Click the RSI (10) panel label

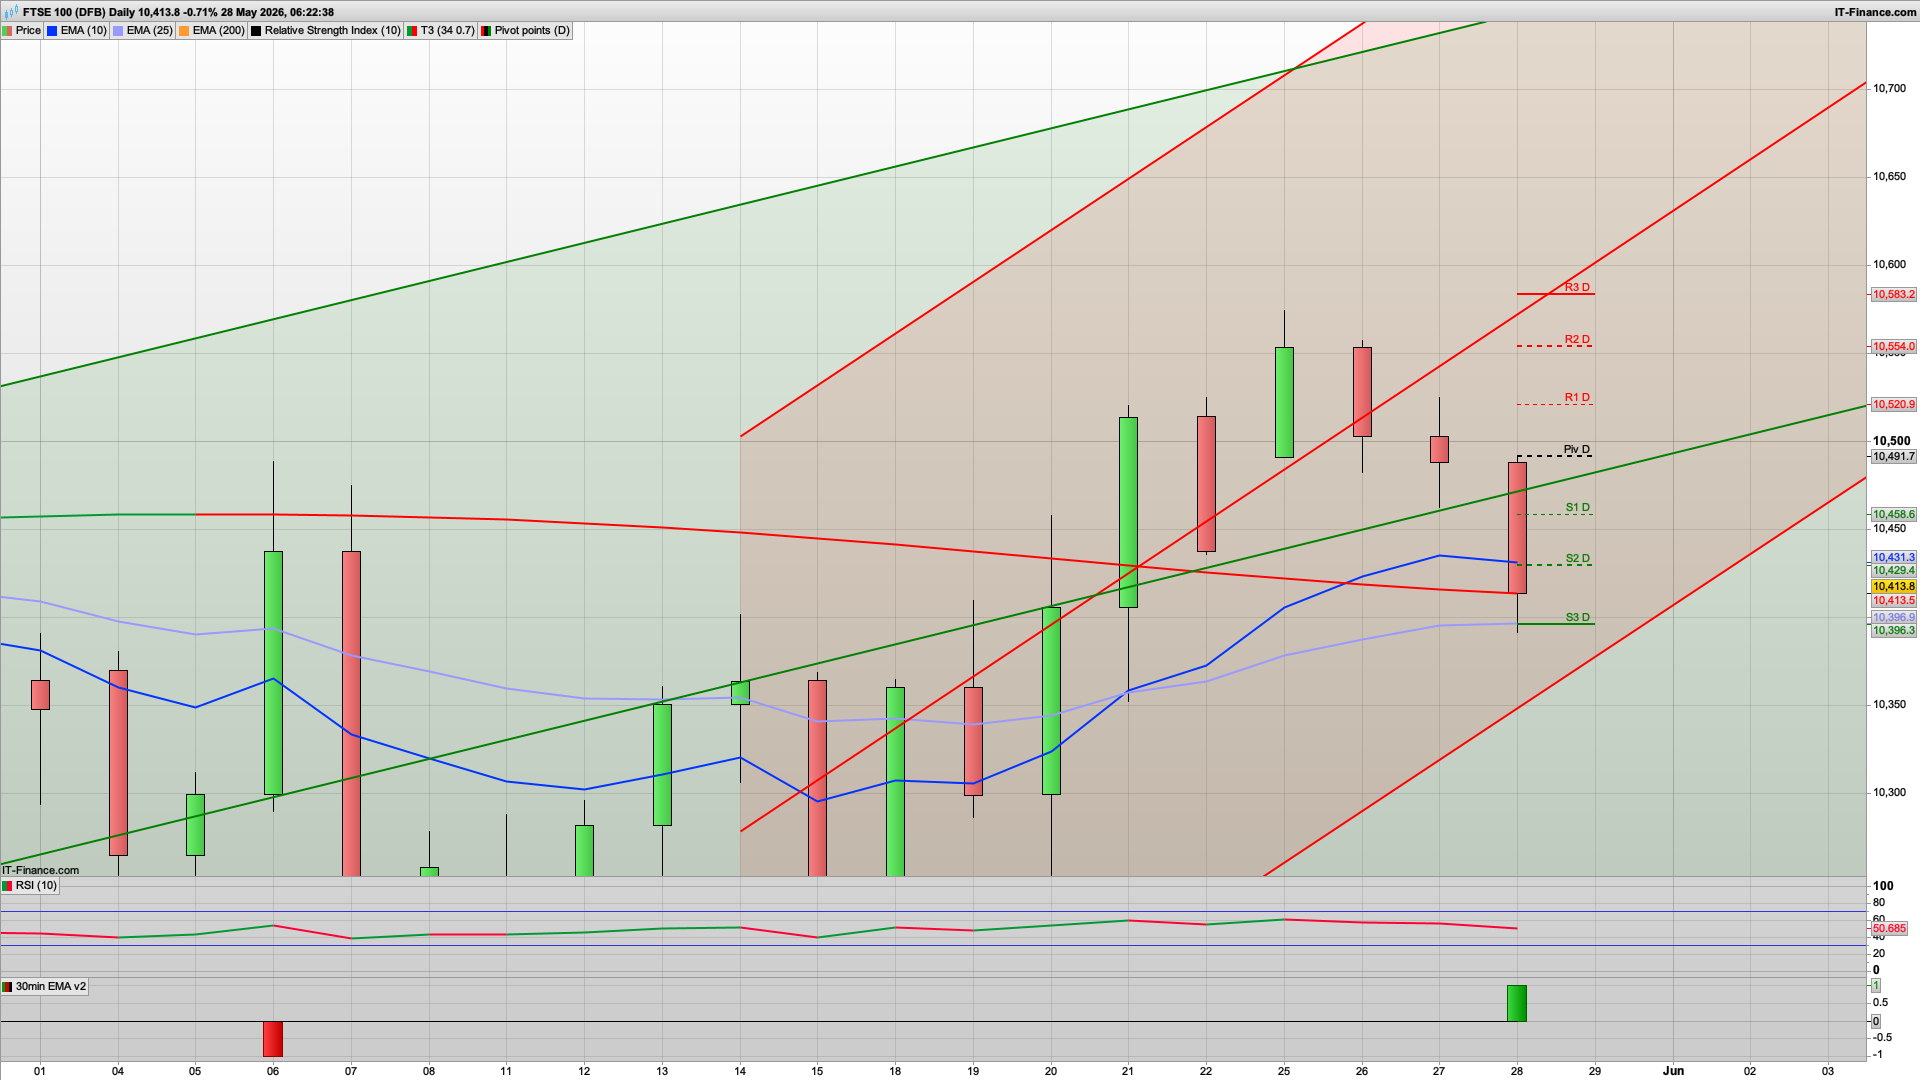point(36,886)
